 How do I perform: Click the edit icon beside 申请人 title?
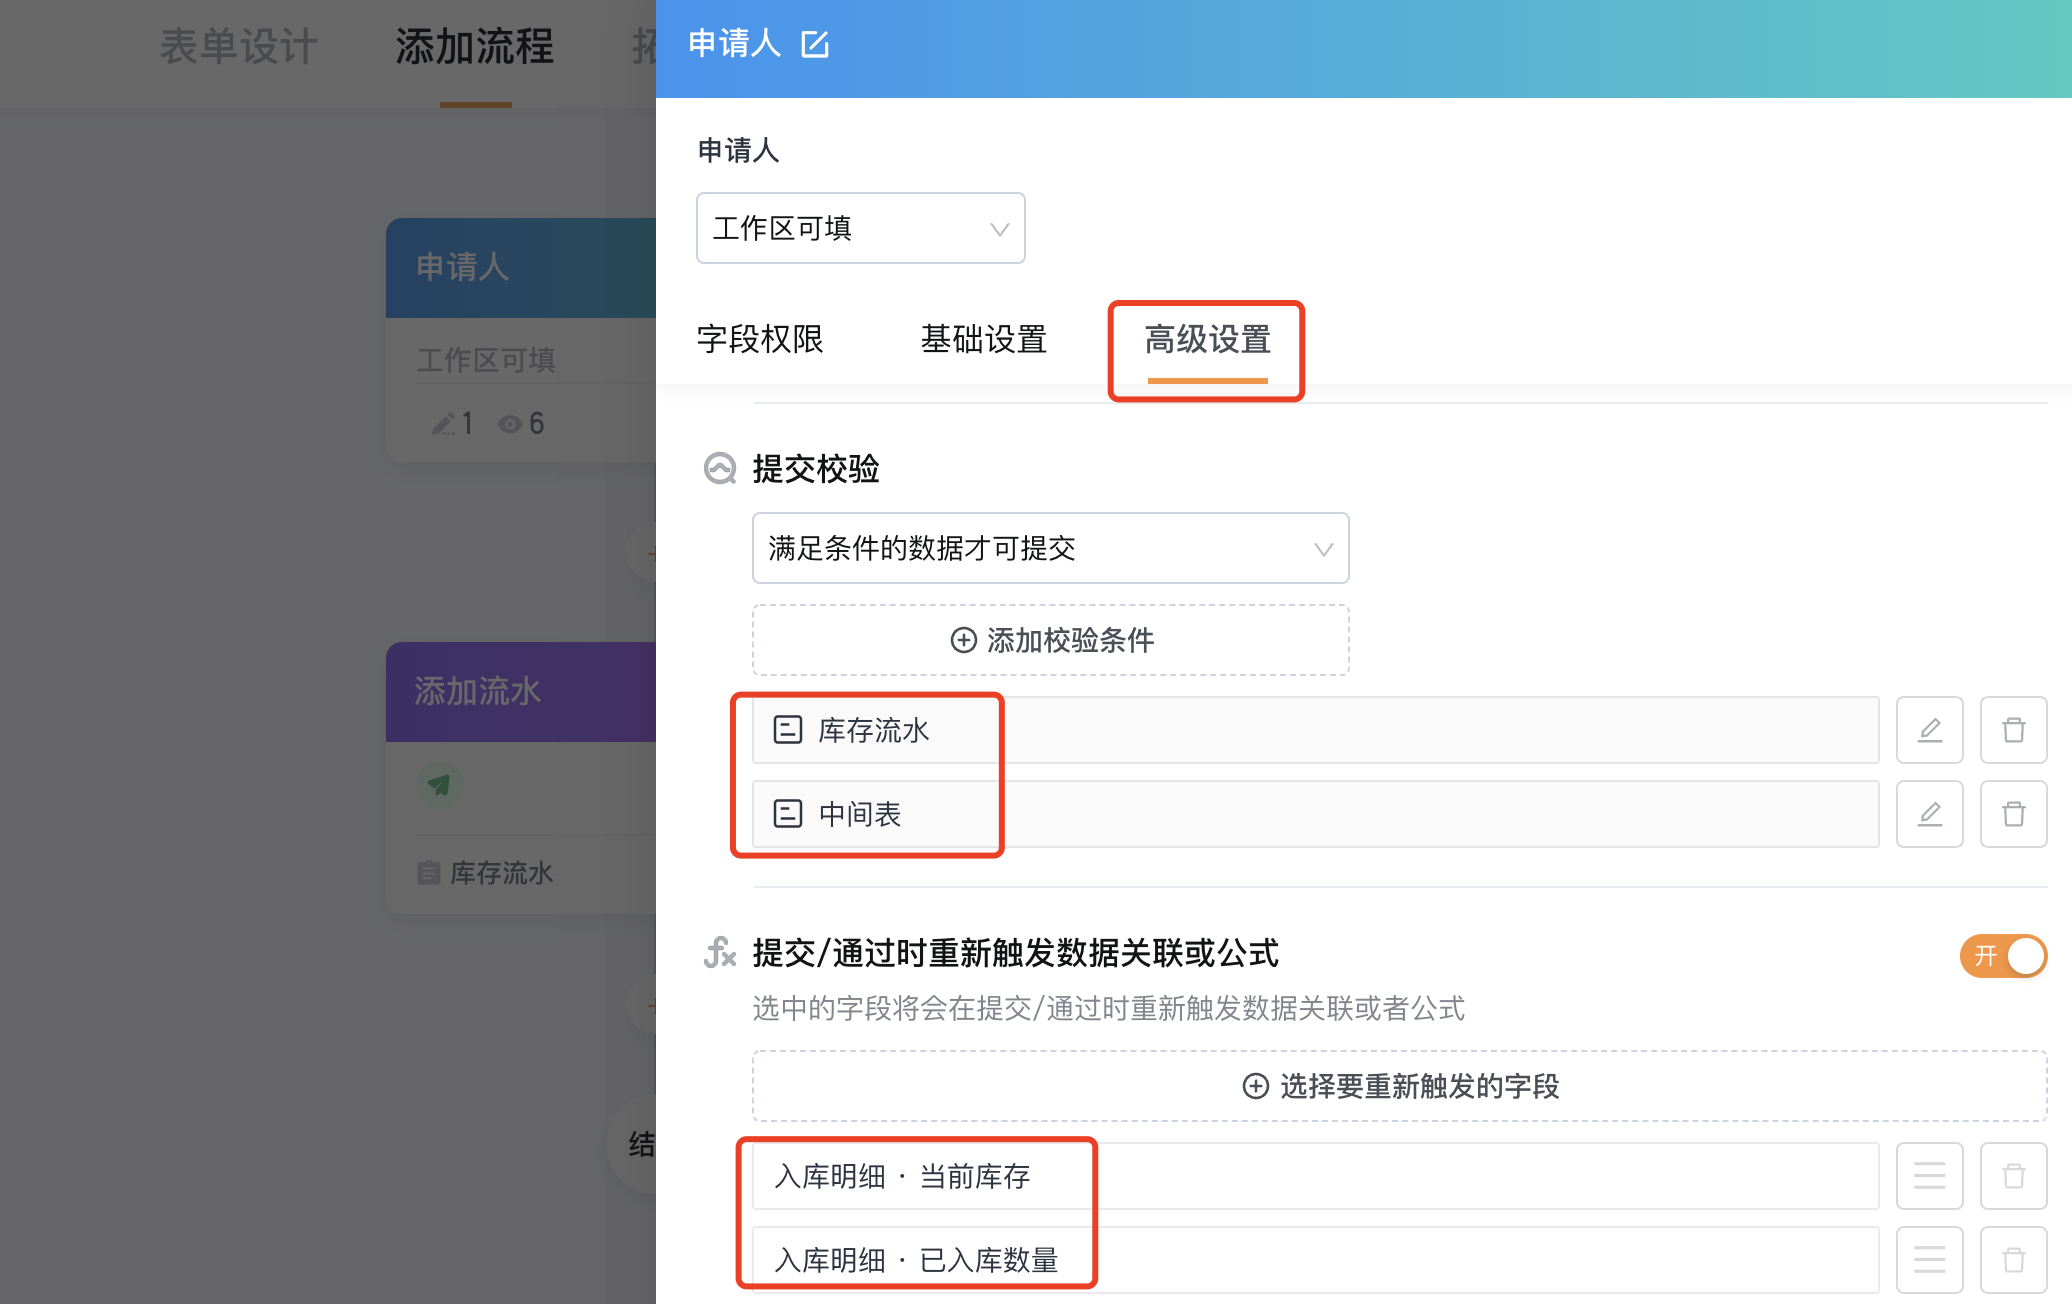tap(815, 44)
